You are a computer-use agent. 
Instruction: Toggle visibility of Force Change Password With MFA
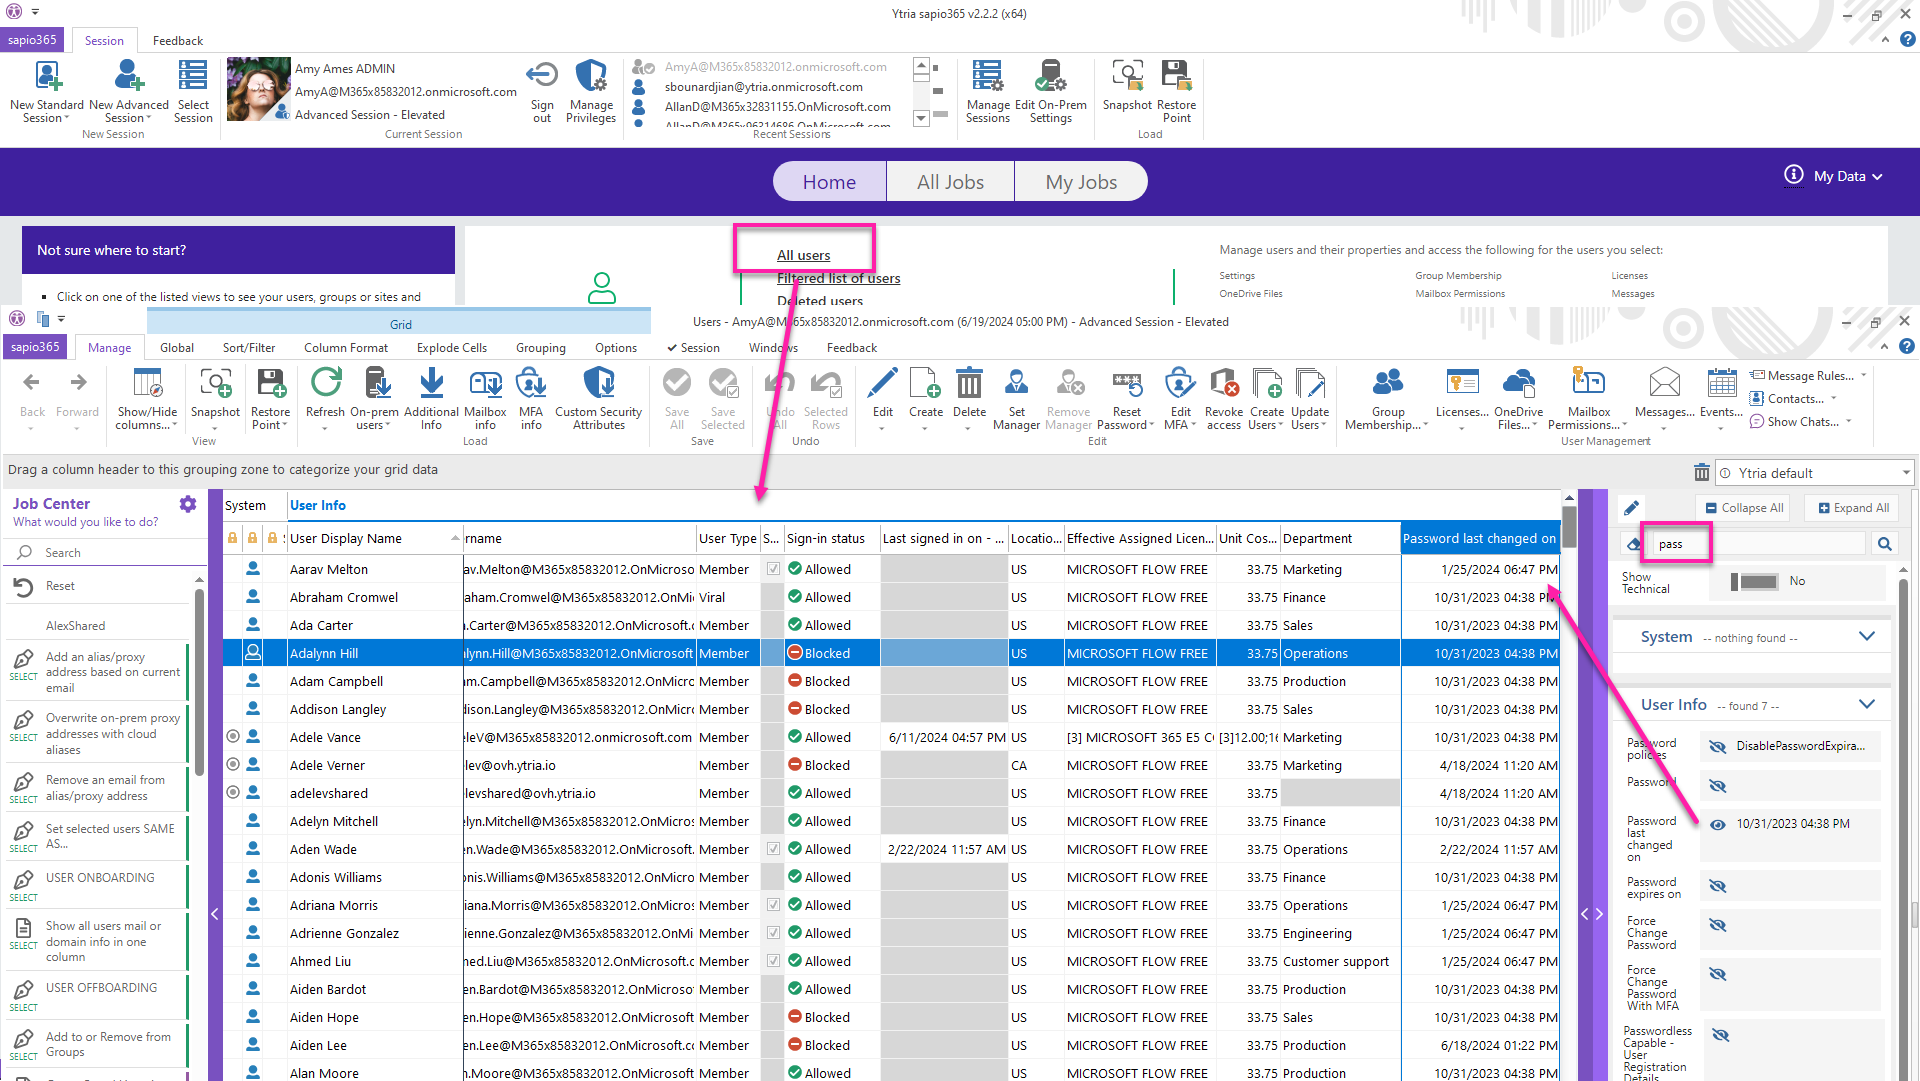pyautogui.click(x=1717, y=974)
